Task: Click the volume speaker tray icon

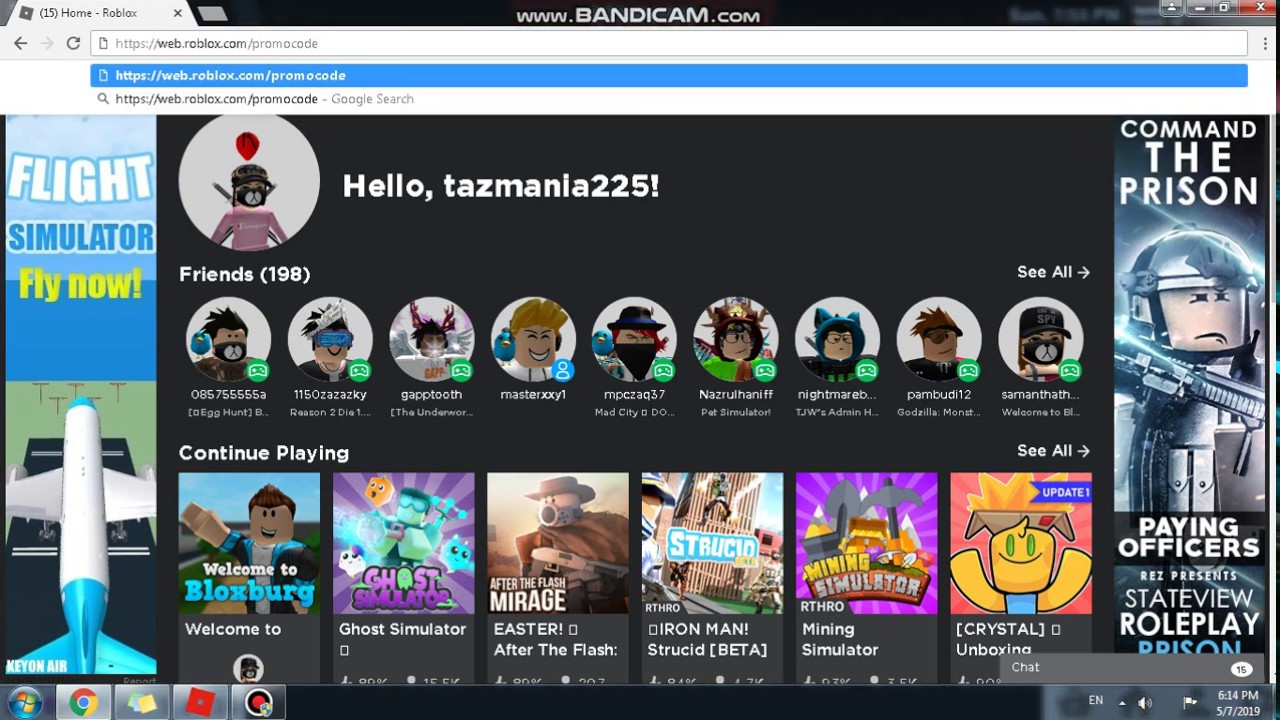Action: [1146, 703]
